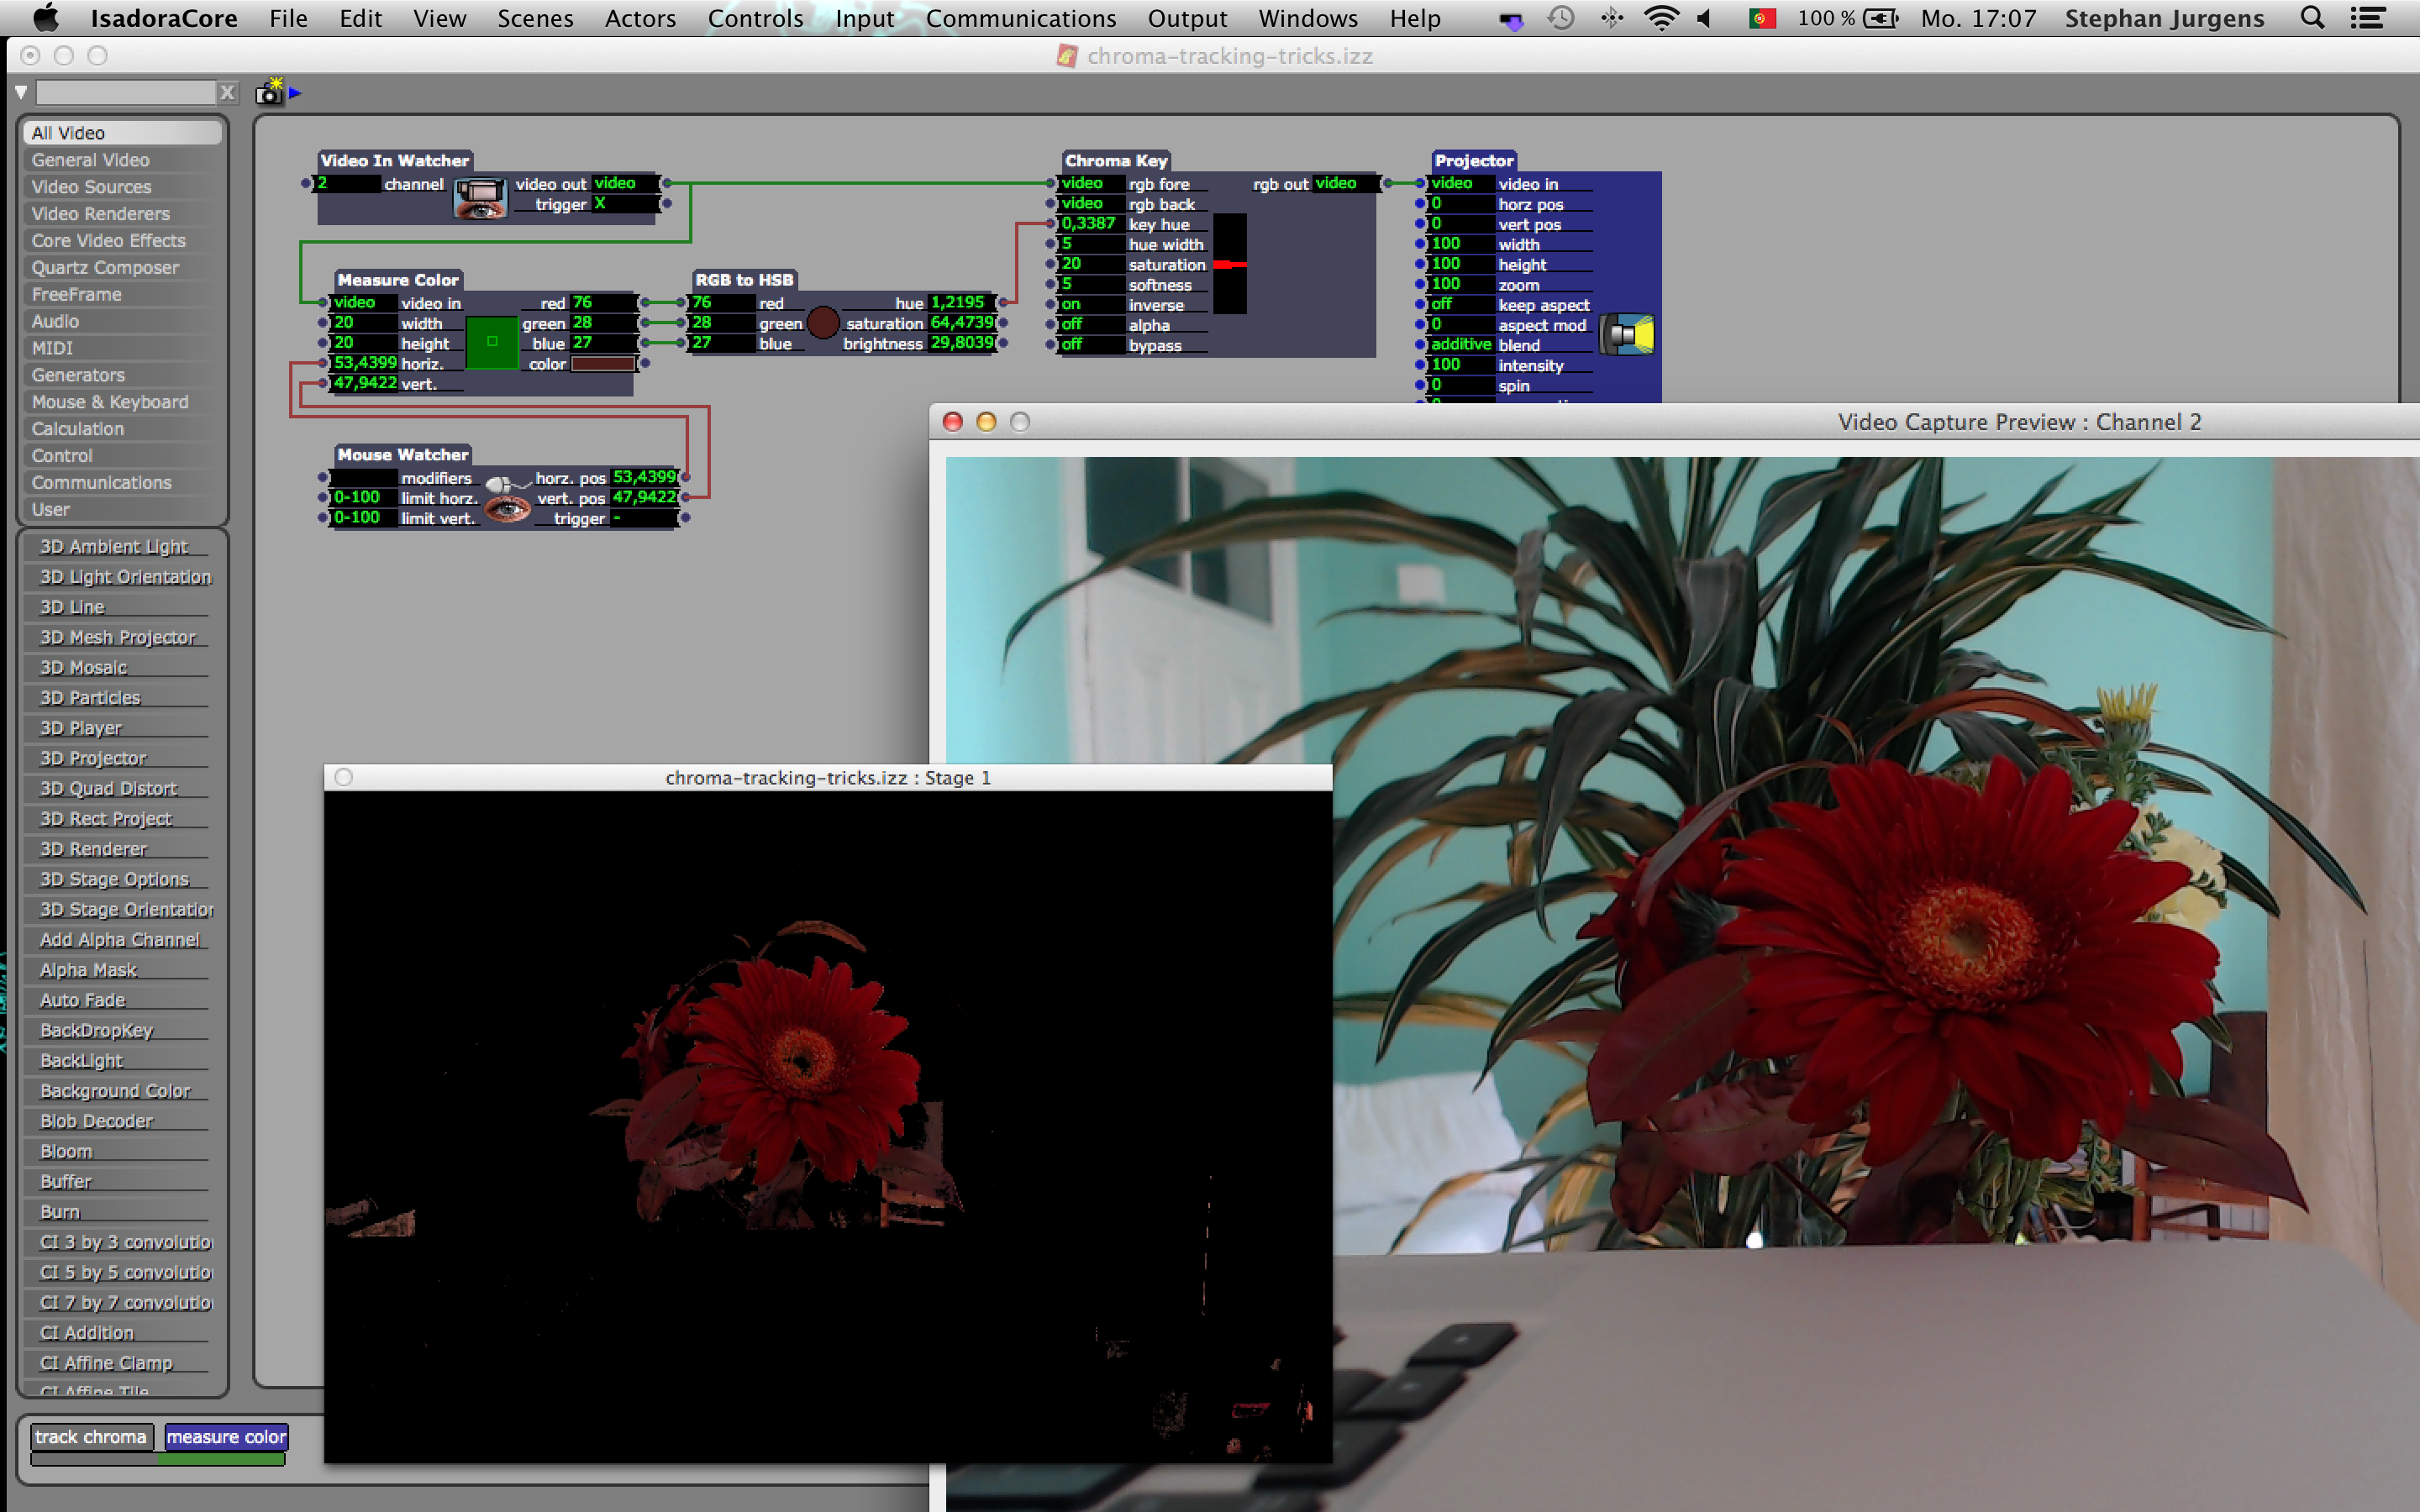Click Chroma Key key hue value 0,3387
Screen dimensions: 2420x1512
coord(1089,223)
